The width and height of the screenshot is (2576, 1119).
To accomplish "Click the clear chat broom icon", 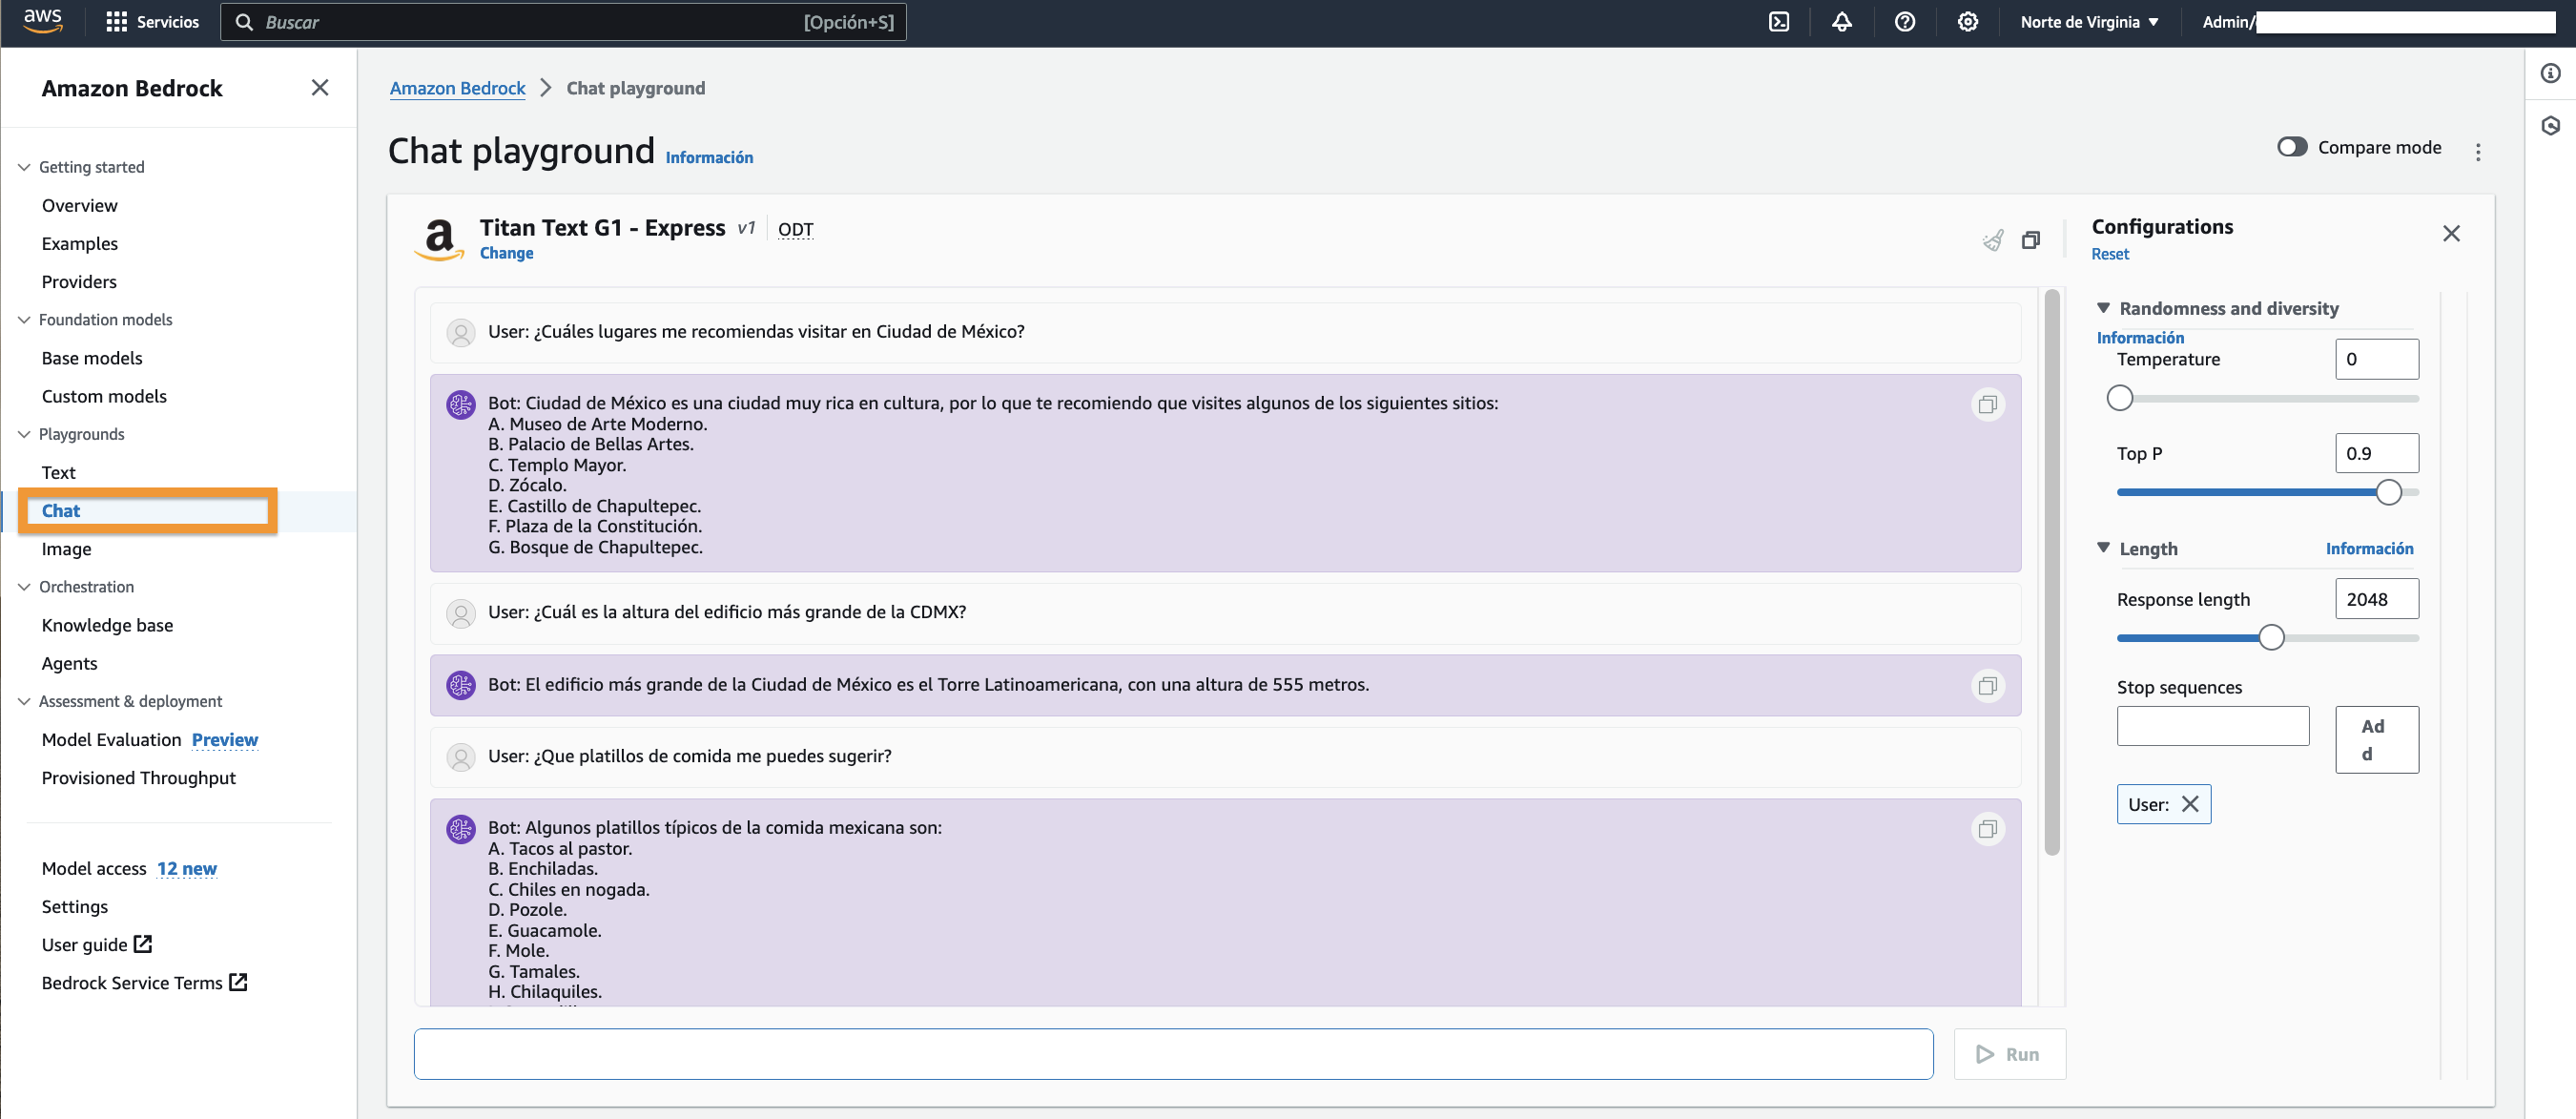I will click(1993, 240).
